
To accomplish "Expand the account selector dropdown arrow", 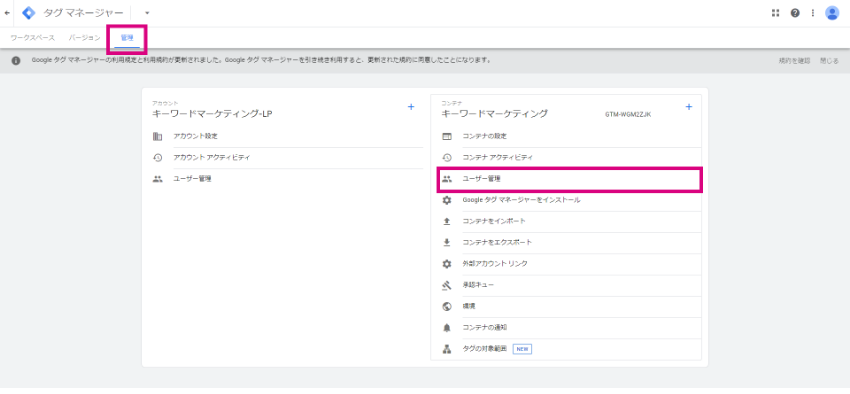I will [x=147, y=13].
